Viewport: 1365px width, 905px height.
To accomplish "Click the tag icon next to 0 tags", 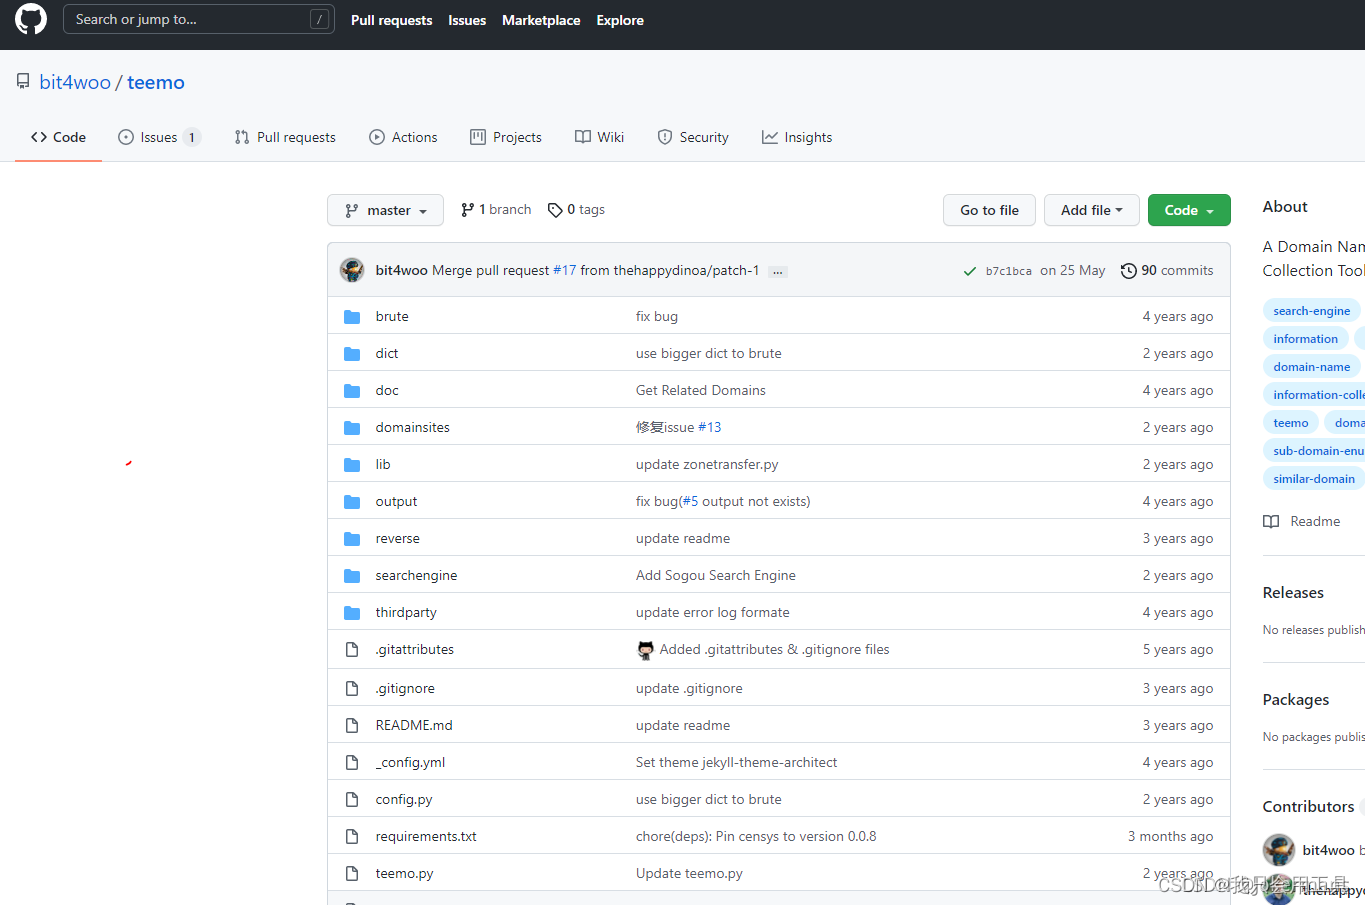I will click(x=555, y=210).
